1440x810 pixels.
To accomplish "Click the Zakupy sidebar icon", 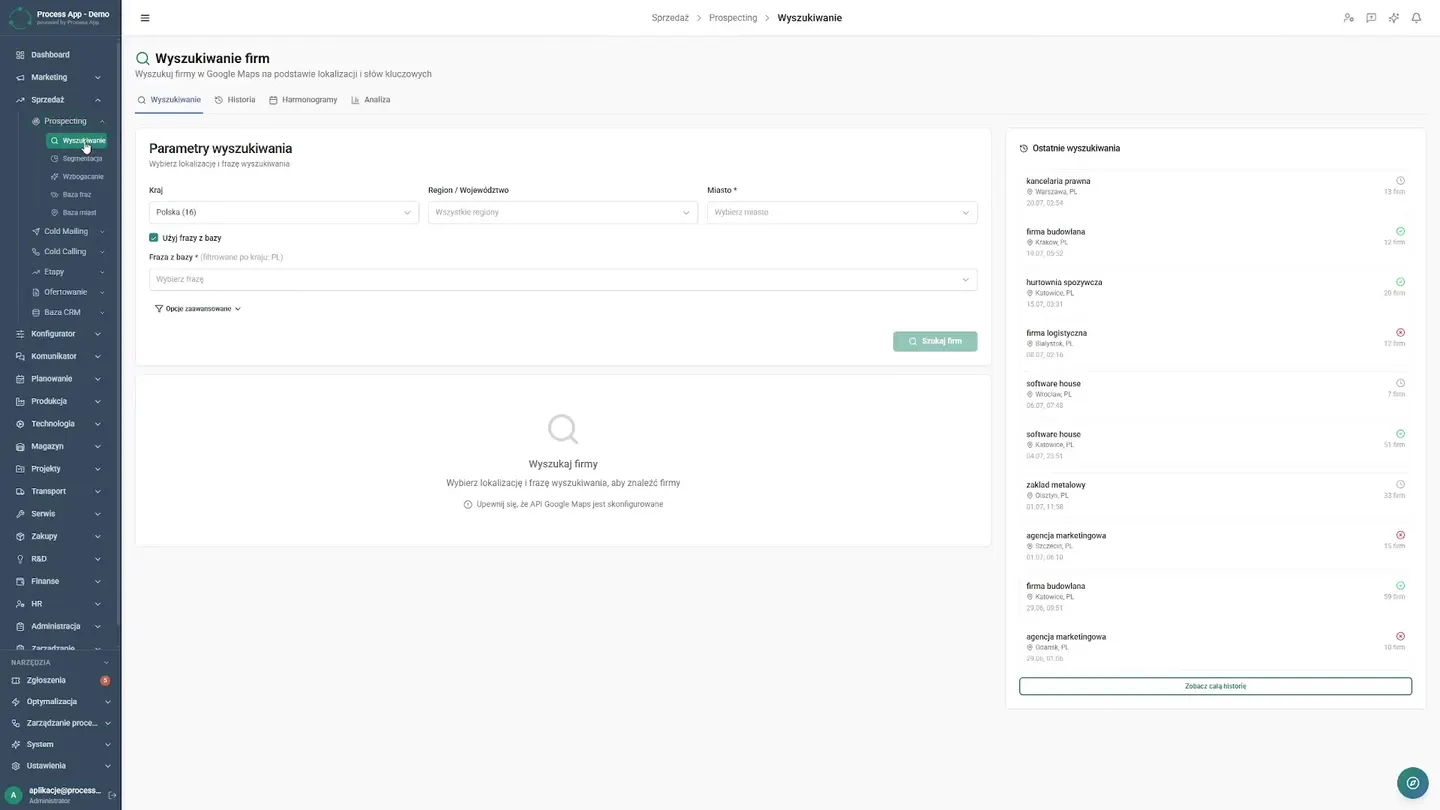I will coord(20,536).
